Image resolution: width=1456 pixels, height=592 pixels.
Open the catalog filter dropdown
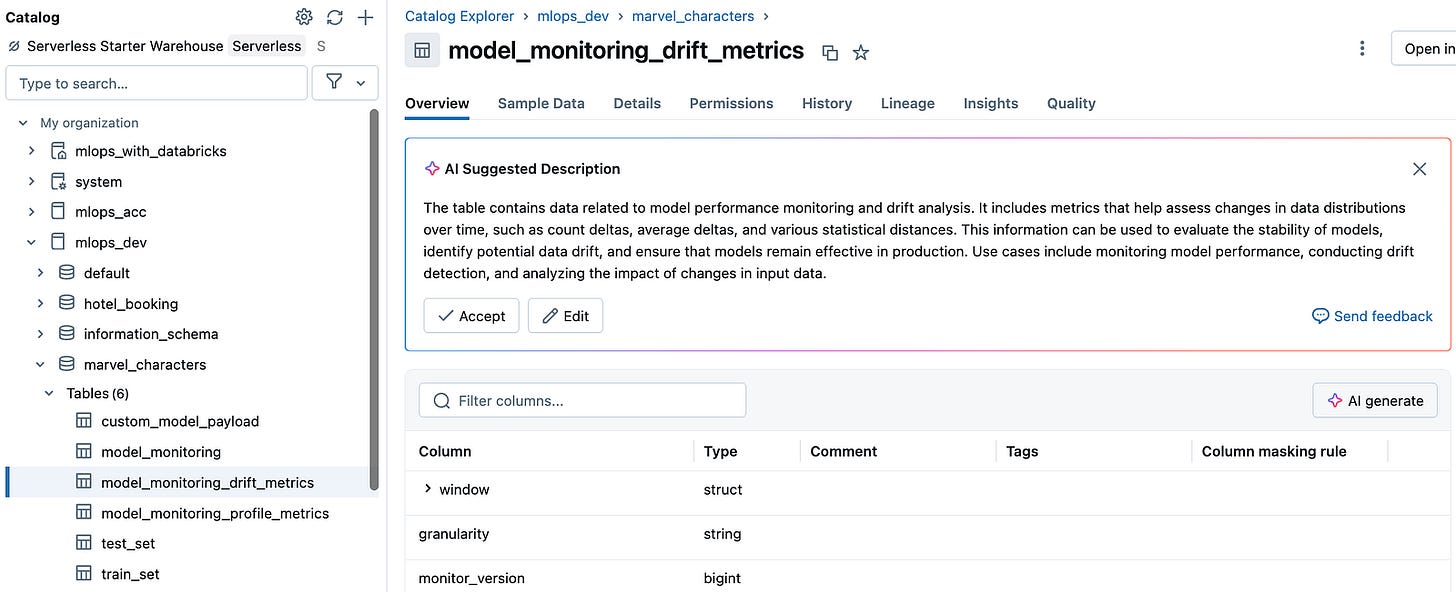point(345,83)
